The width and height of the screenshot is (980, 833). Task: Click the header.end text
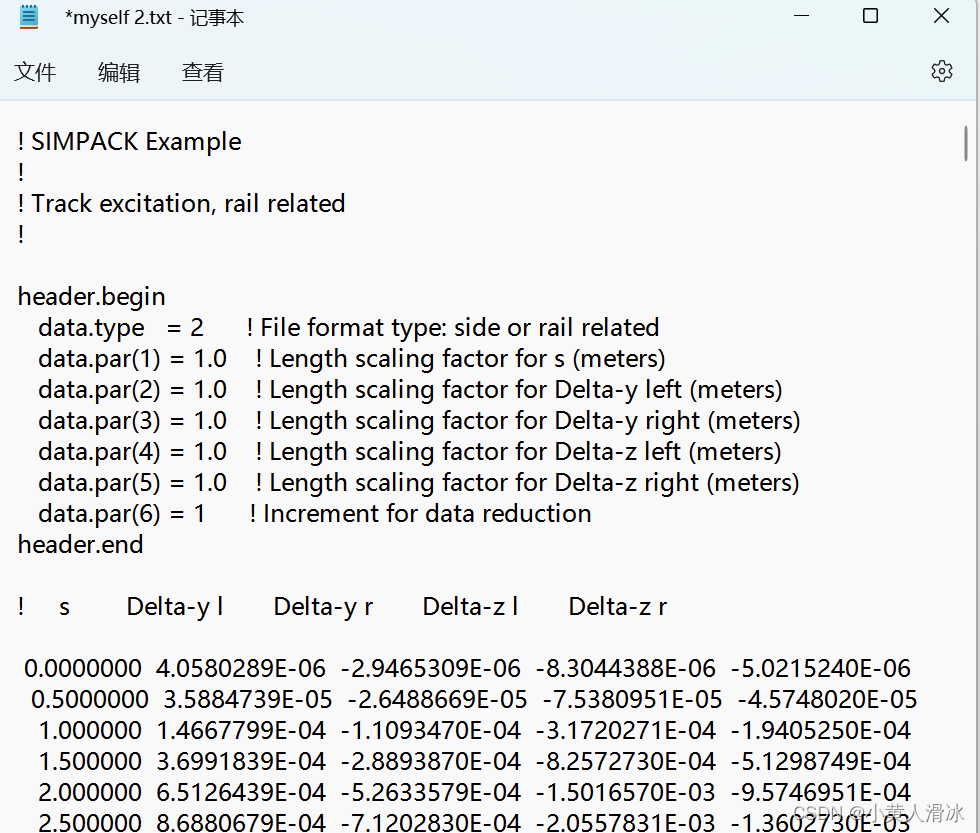pyautogui.click(x=80, y=545)
